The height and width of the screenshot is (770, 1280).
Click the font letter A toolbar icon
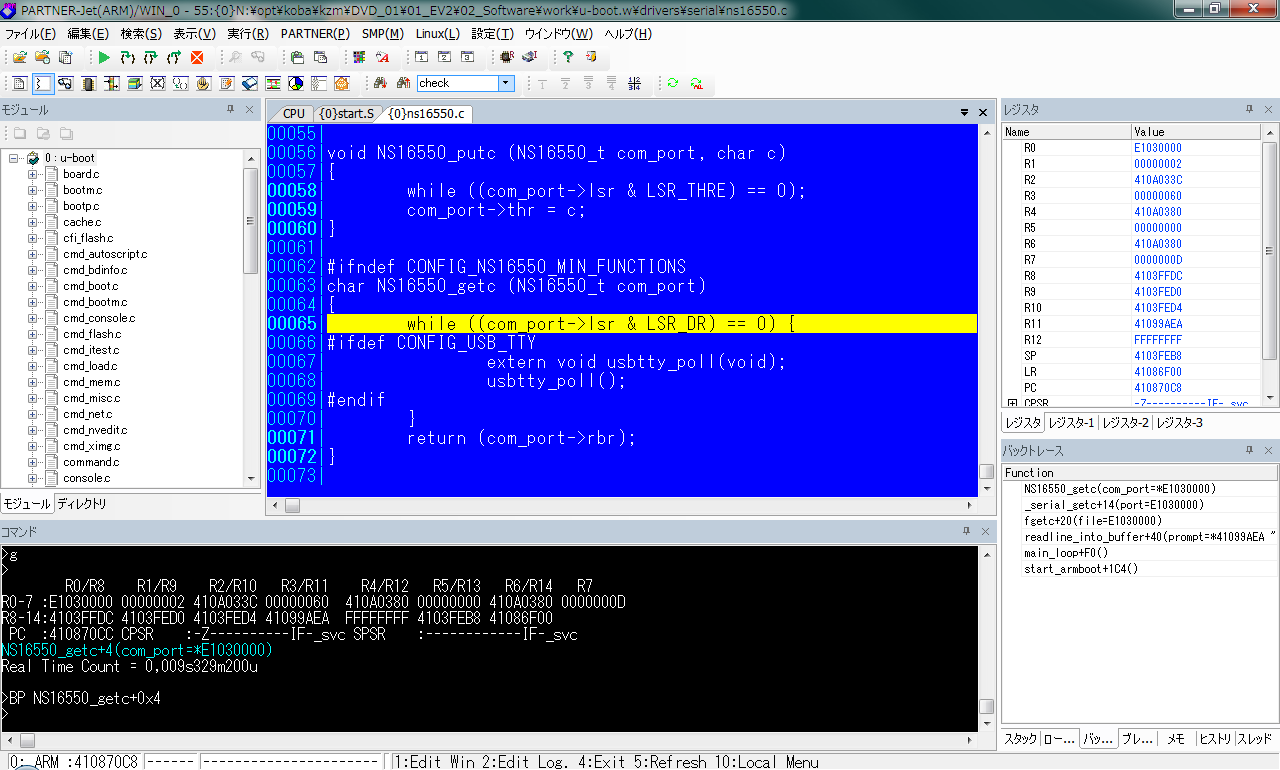point(382,58)
